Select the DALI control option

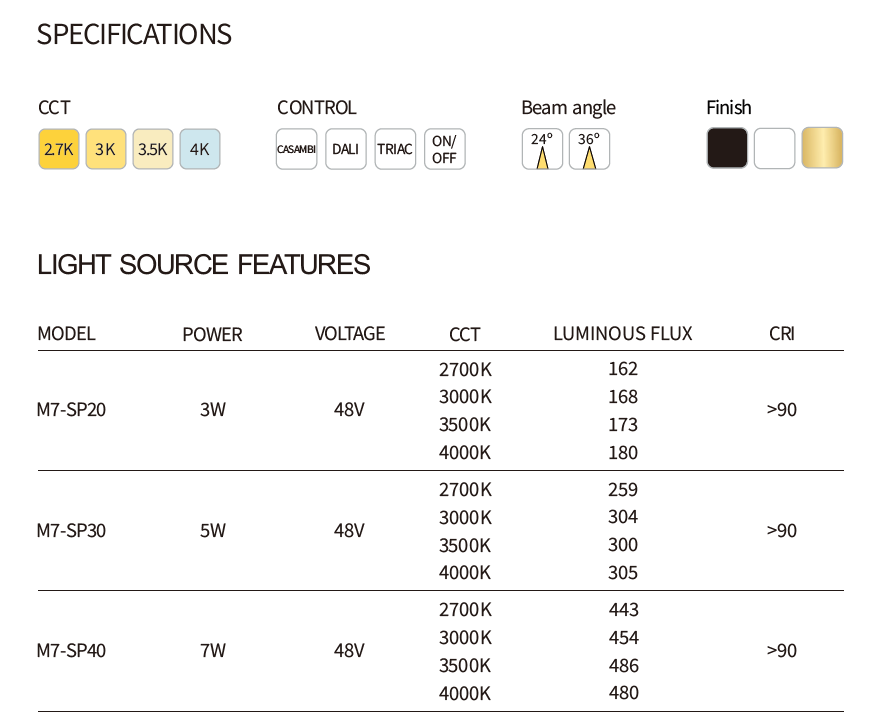(346, 149)
